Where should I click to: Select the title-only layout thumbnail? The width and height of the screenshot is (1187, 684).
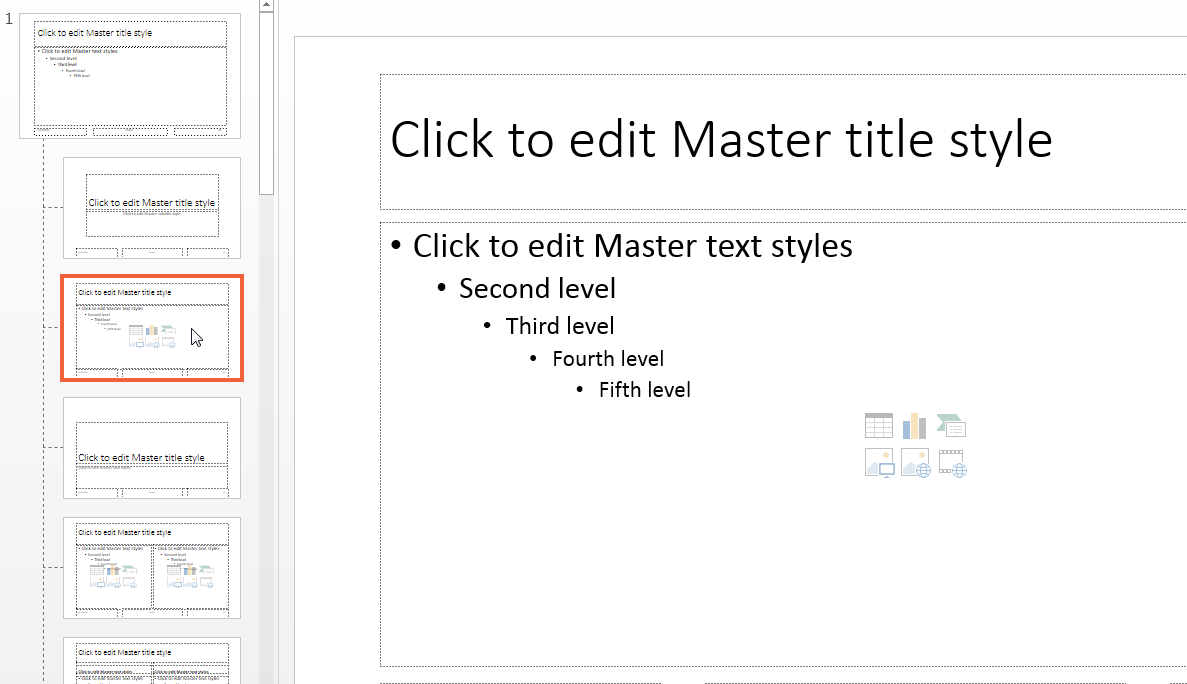click(152, 448)
